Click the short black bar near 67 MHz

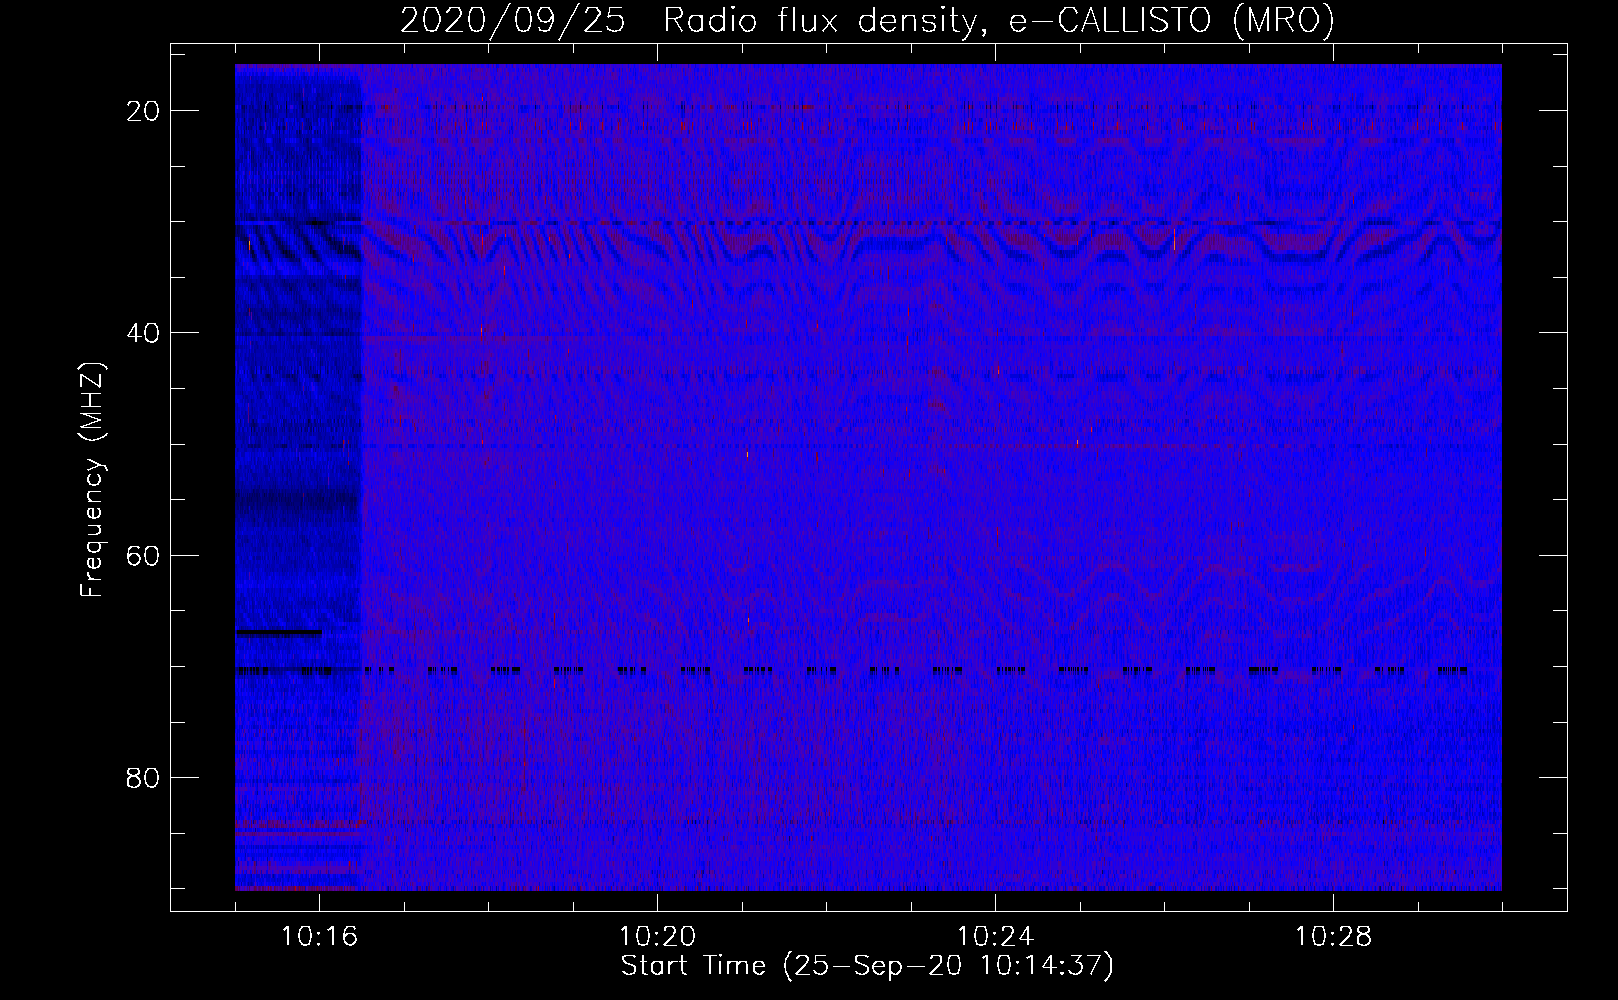(279, 632)
